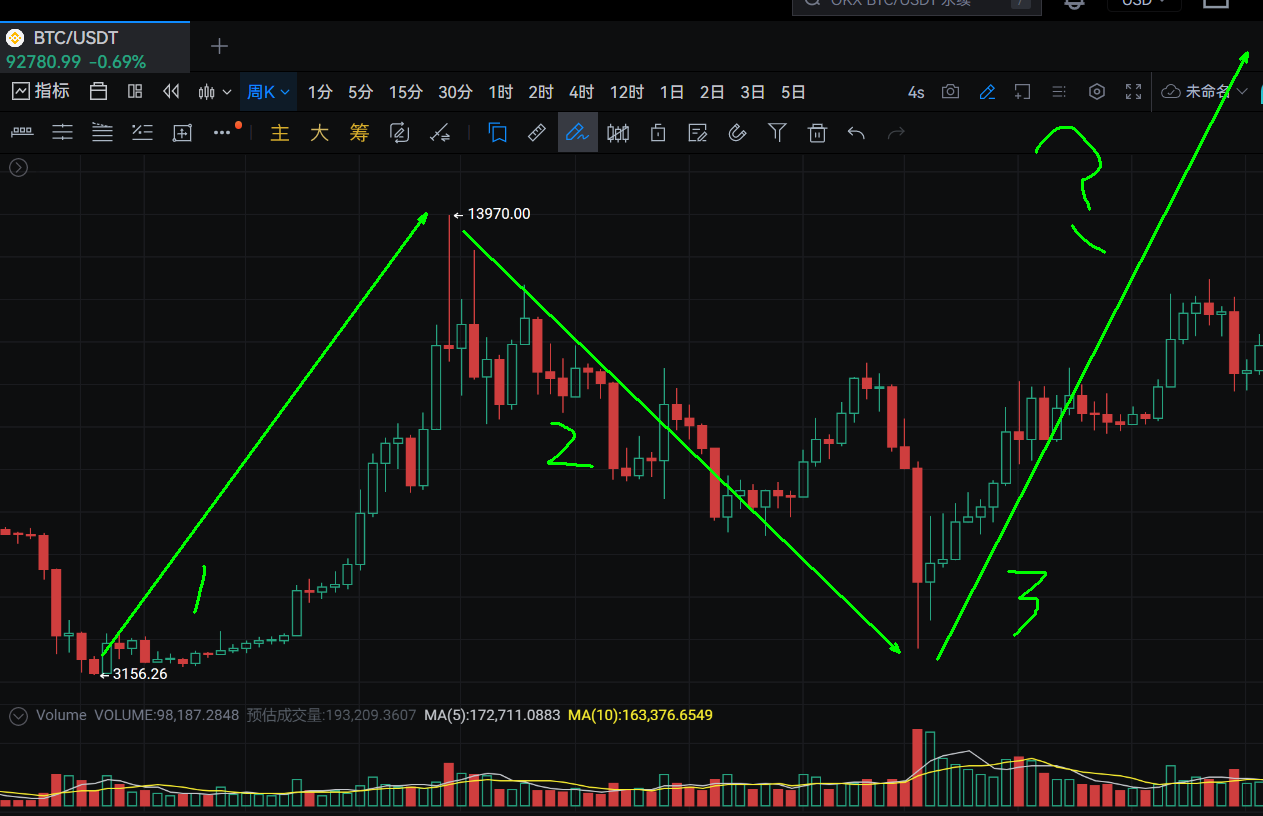Click the 3156.26 low price label
The height and width of the screenshot is (816, 1263).
tap(140, 674)
